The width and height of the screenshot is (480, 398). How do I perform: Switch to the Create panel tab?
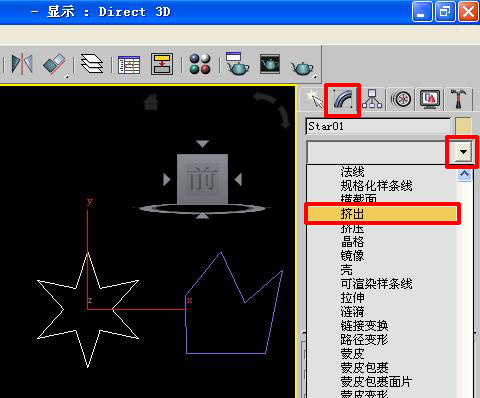(314, 99)
